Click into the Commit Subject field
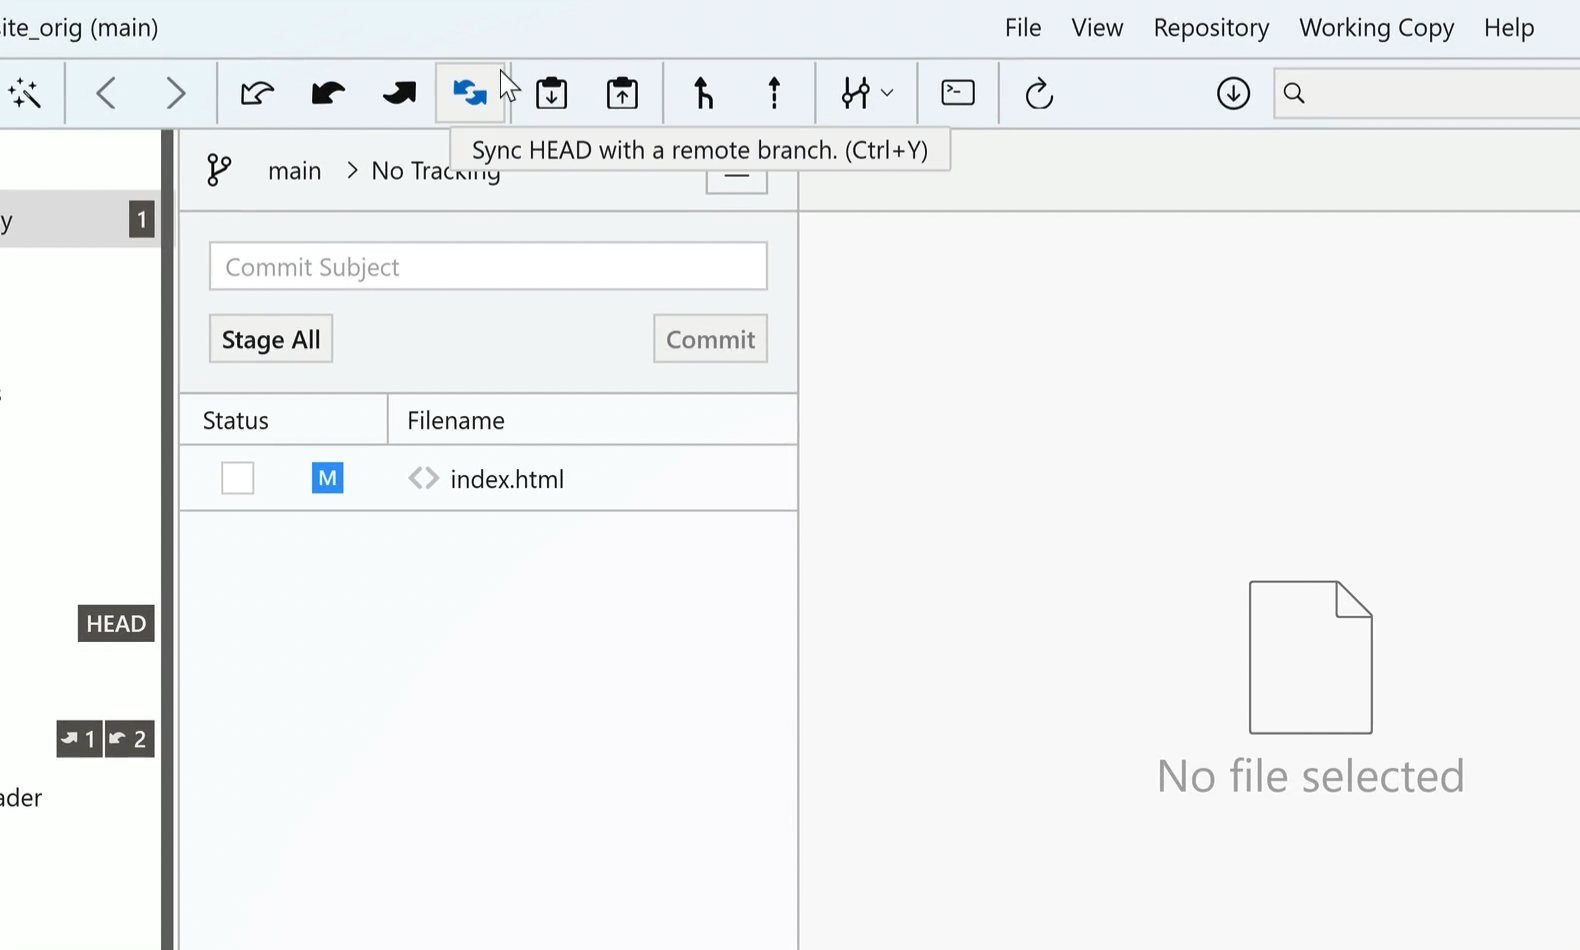 tap(488, 266)
